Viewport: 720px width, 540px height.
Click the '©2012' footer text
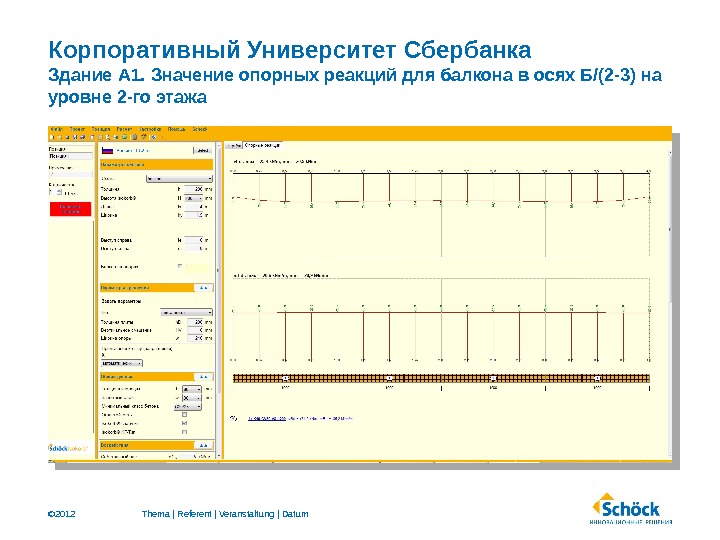click(62, 514)
